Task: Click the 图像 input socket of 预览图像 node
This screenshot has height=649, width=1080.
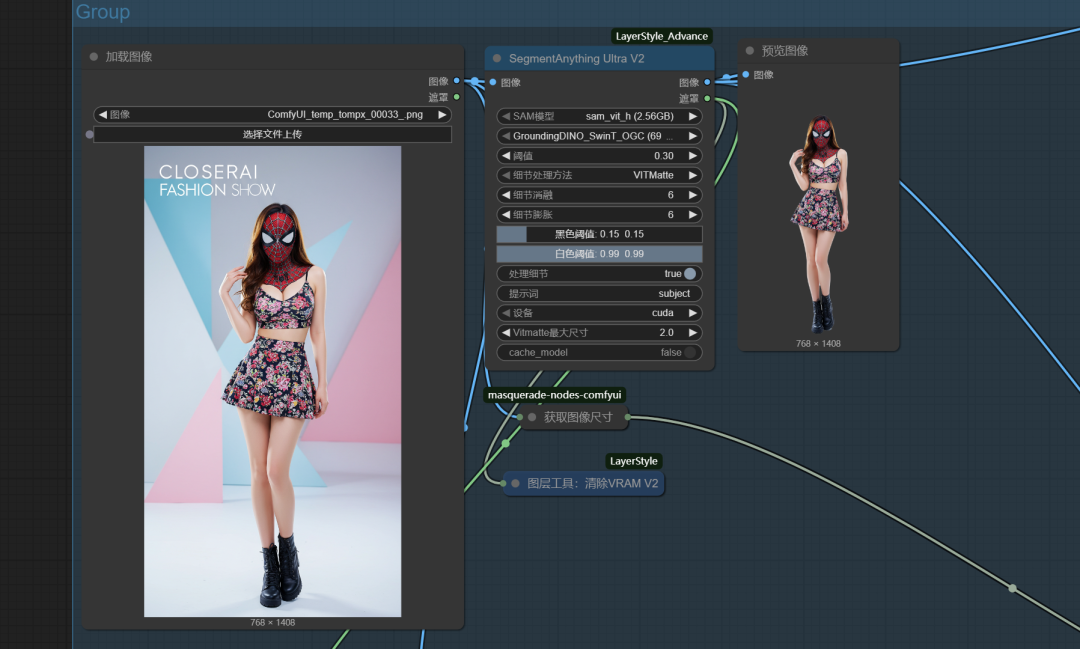Action: tap(745, 74)
